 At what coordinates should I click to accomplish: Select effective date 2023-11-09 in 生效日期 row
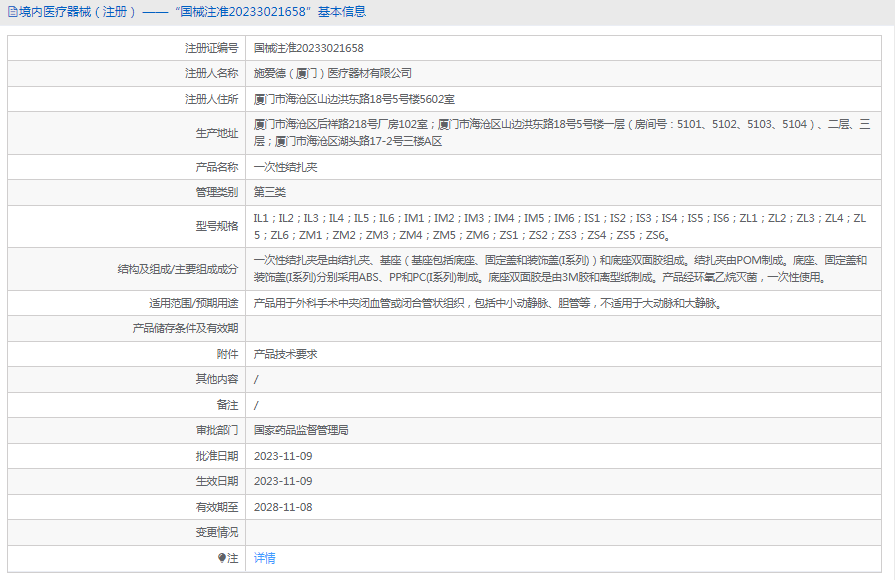click(283, 481)
